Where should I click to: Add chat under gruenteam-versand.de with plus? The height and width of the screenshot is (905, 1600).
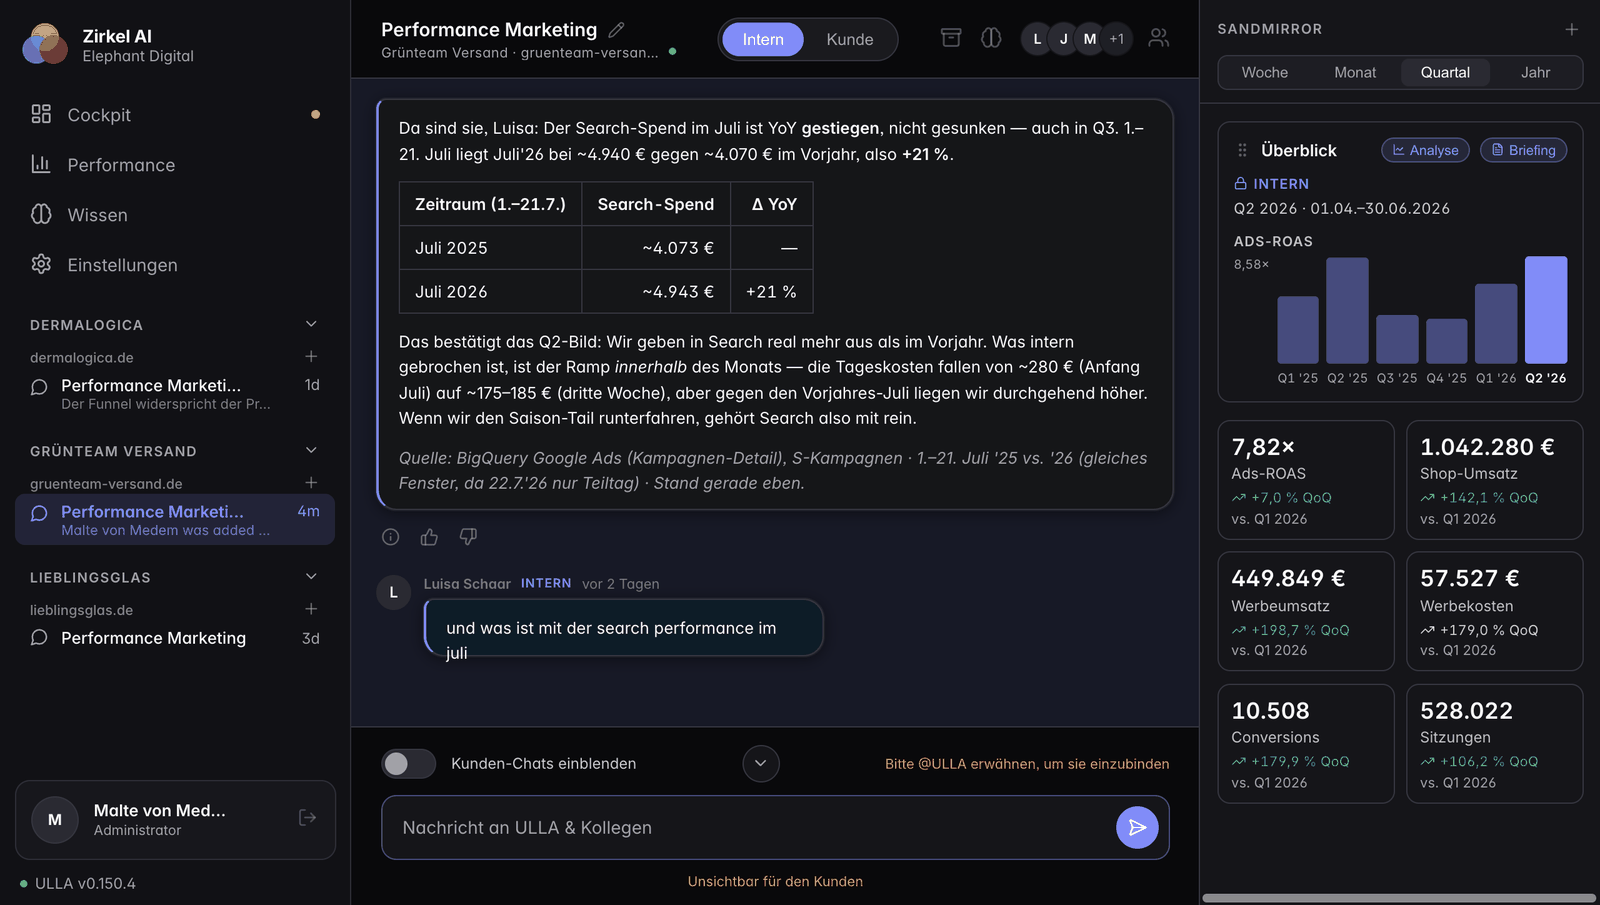pos(311,482)
